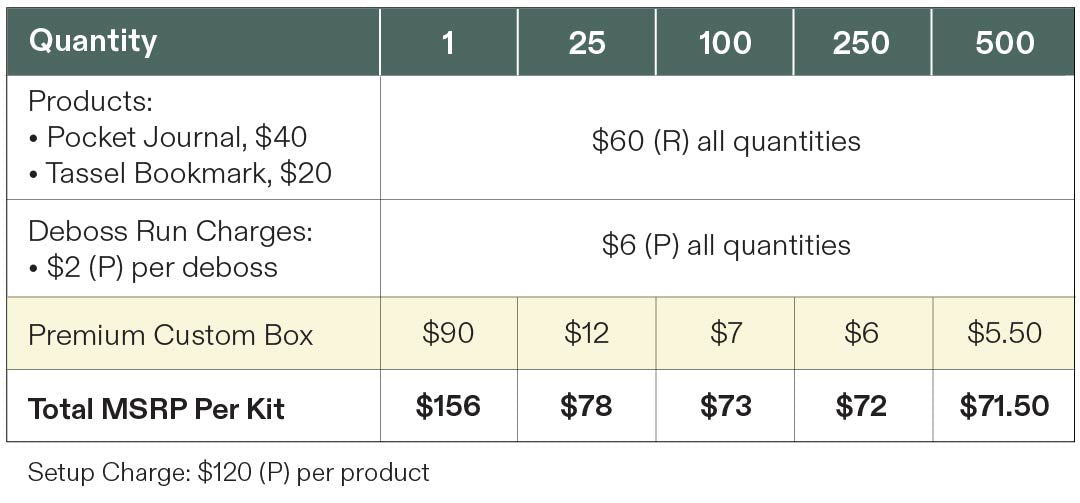Click the Total MSRP Per Kit label
The height and width of the screenshot is (503, 1080).
pos(156,408)
